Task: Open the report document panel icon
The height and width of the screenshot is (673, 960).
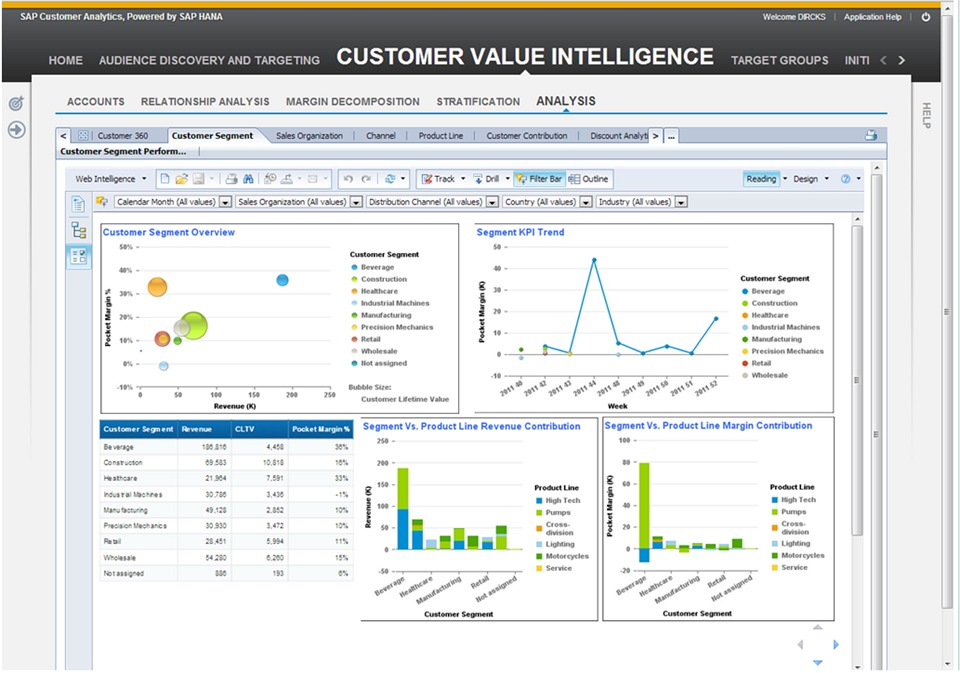Action: (x=78, y=204)
